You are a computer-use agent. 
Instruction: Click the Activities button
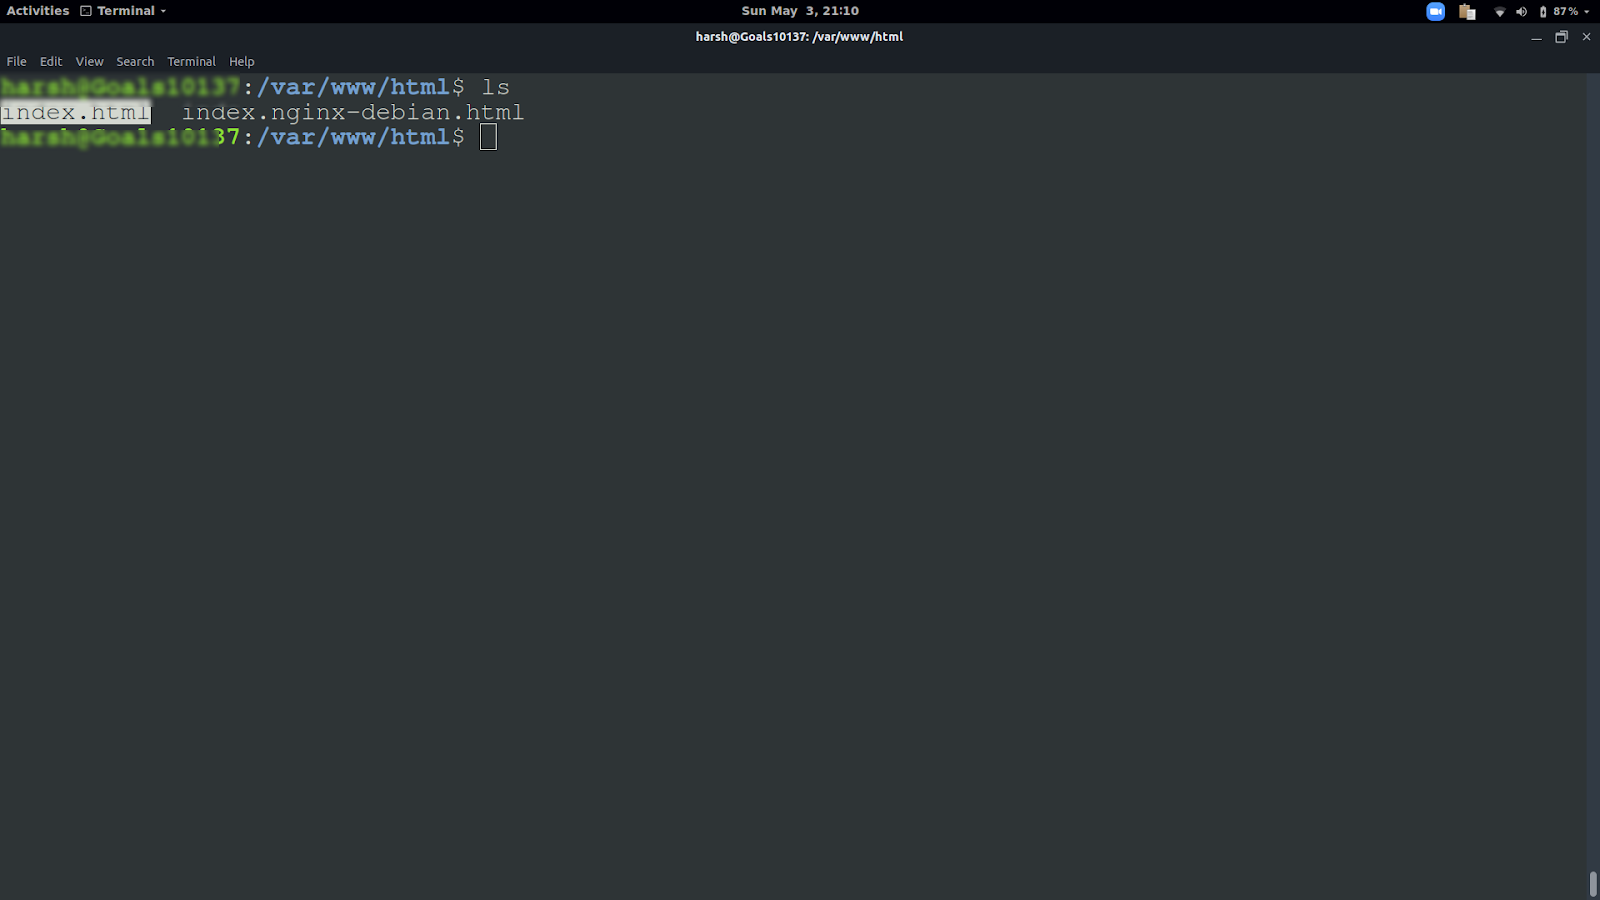38,11
